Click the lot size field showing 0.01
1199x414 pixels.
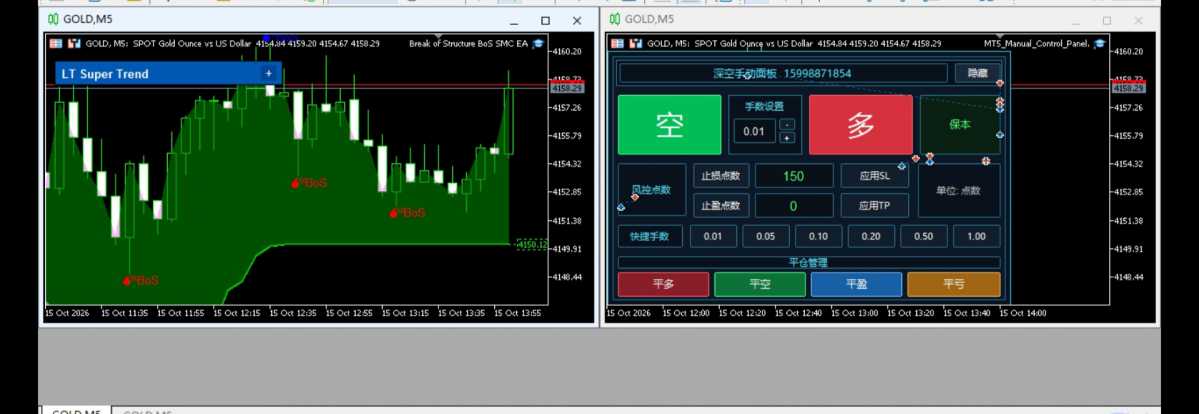[x=754, y=131]
